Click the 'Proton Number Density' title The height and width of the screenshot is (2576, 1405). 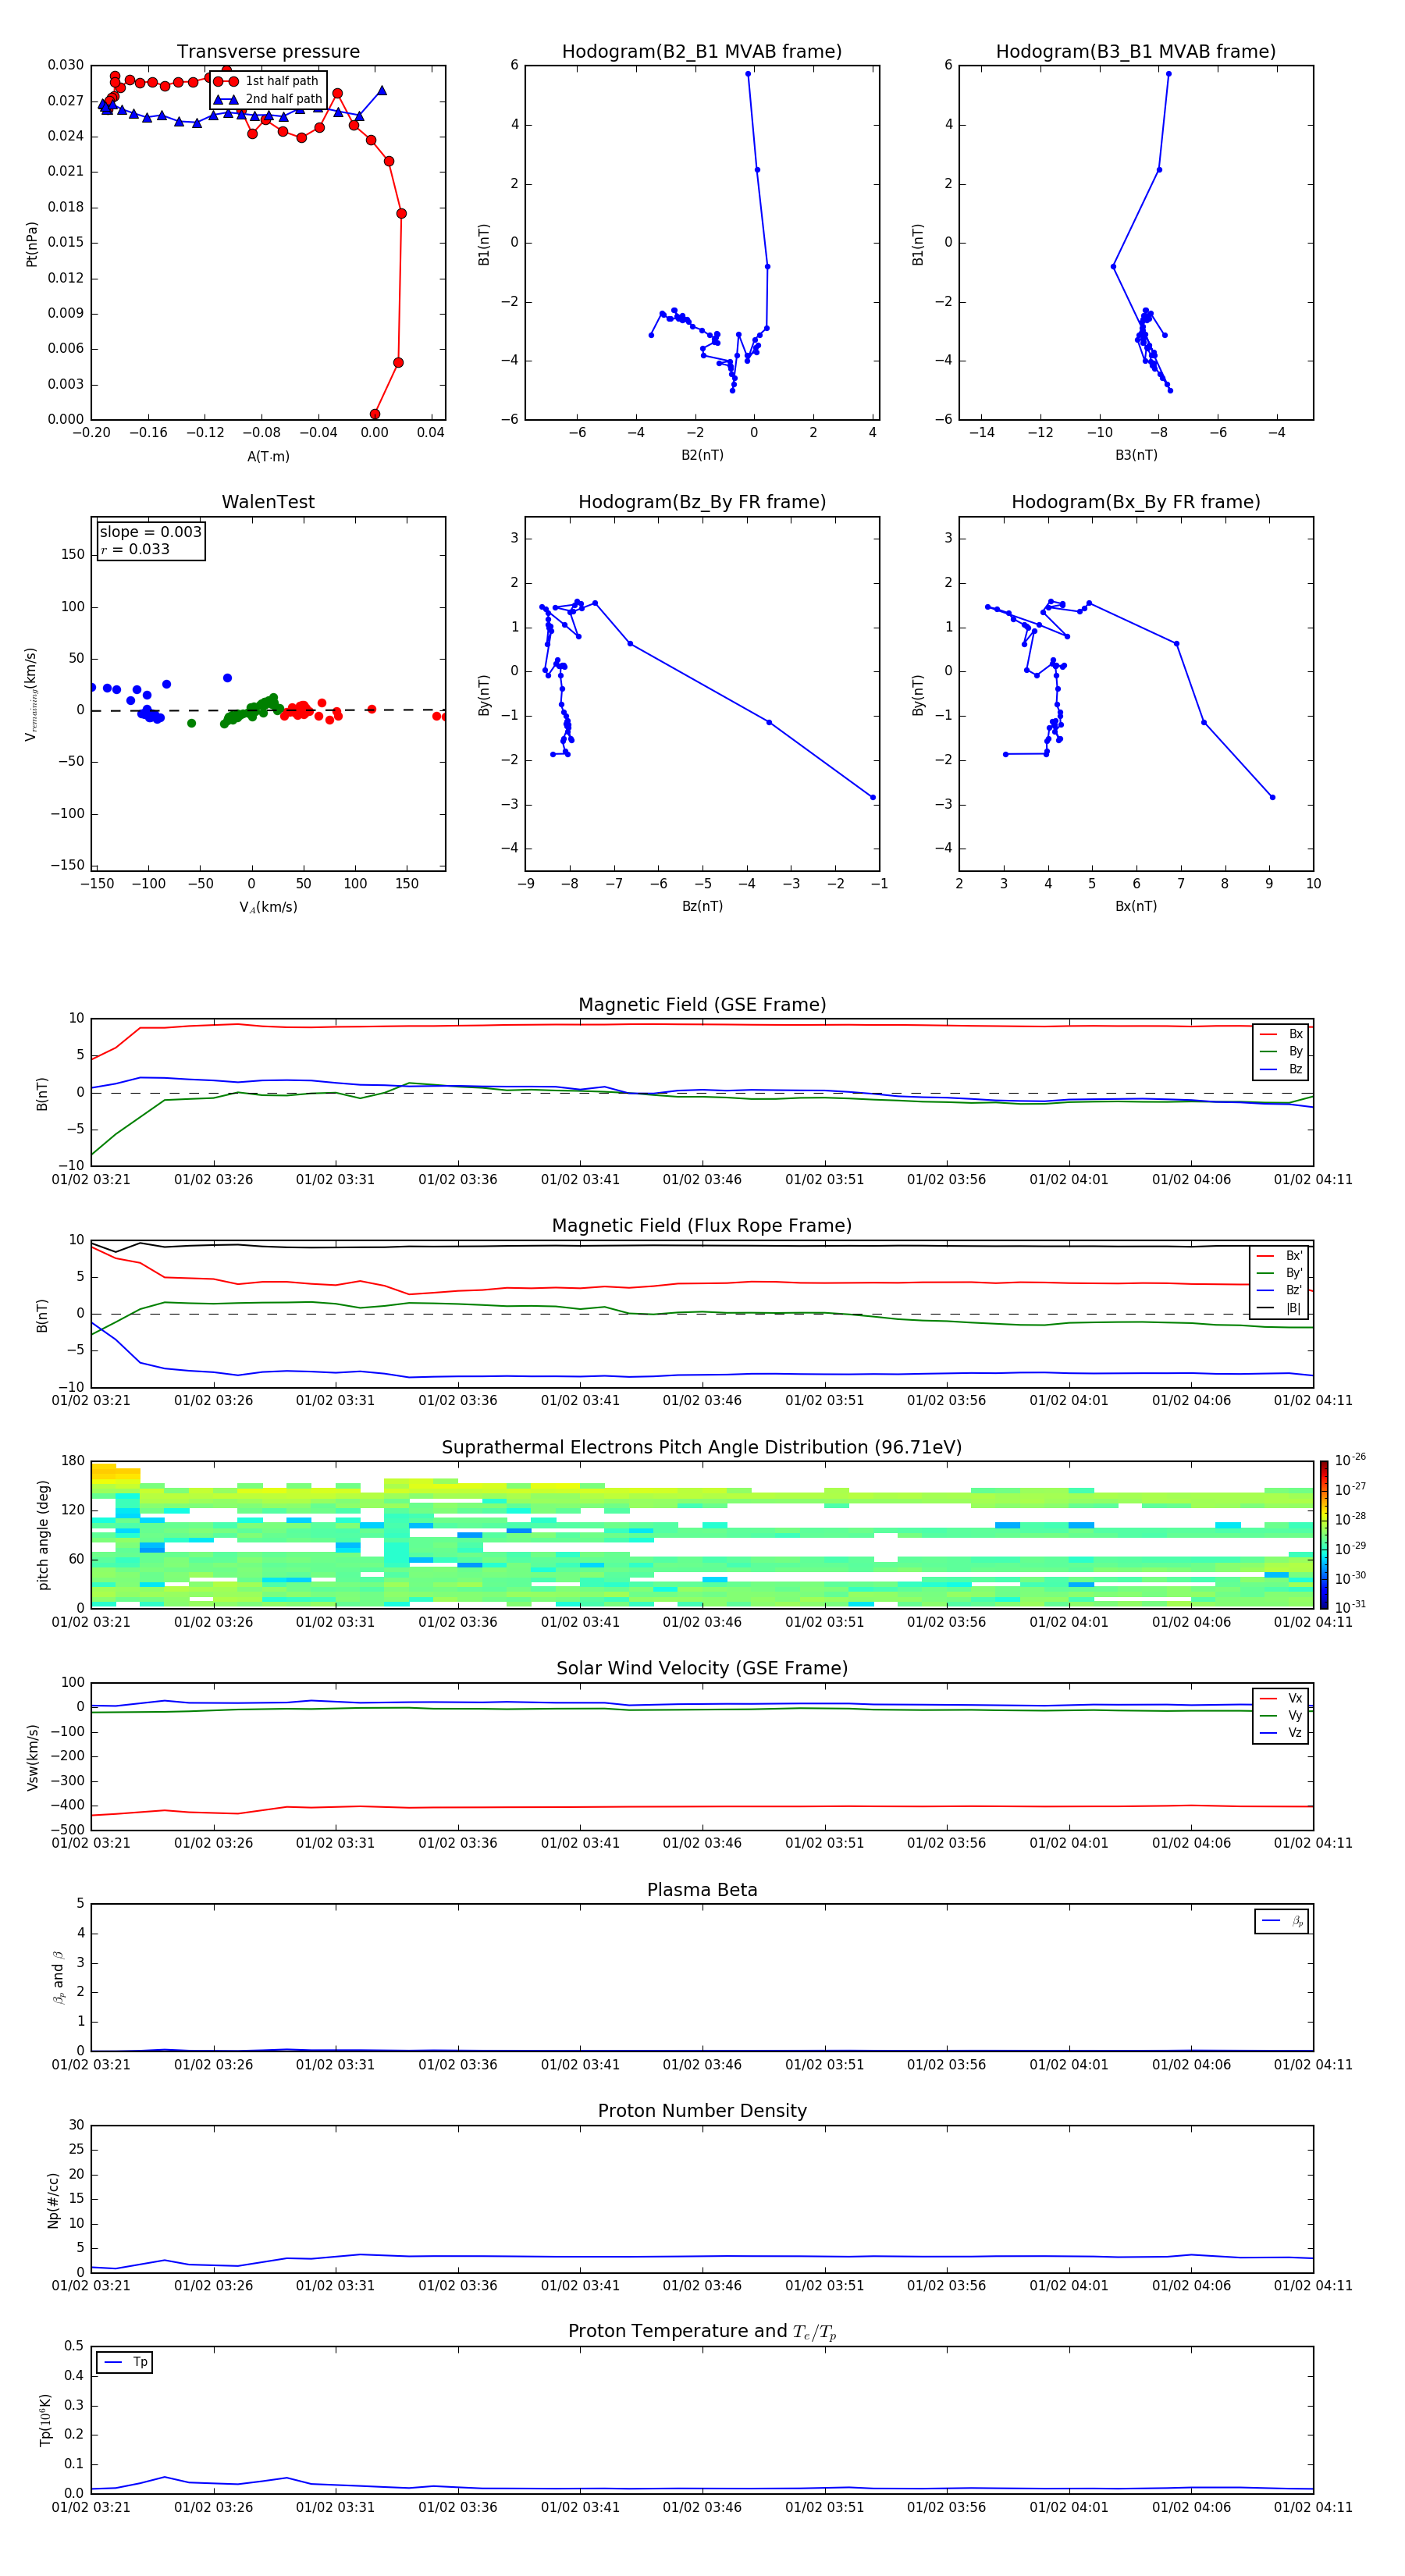[702, 2111]
